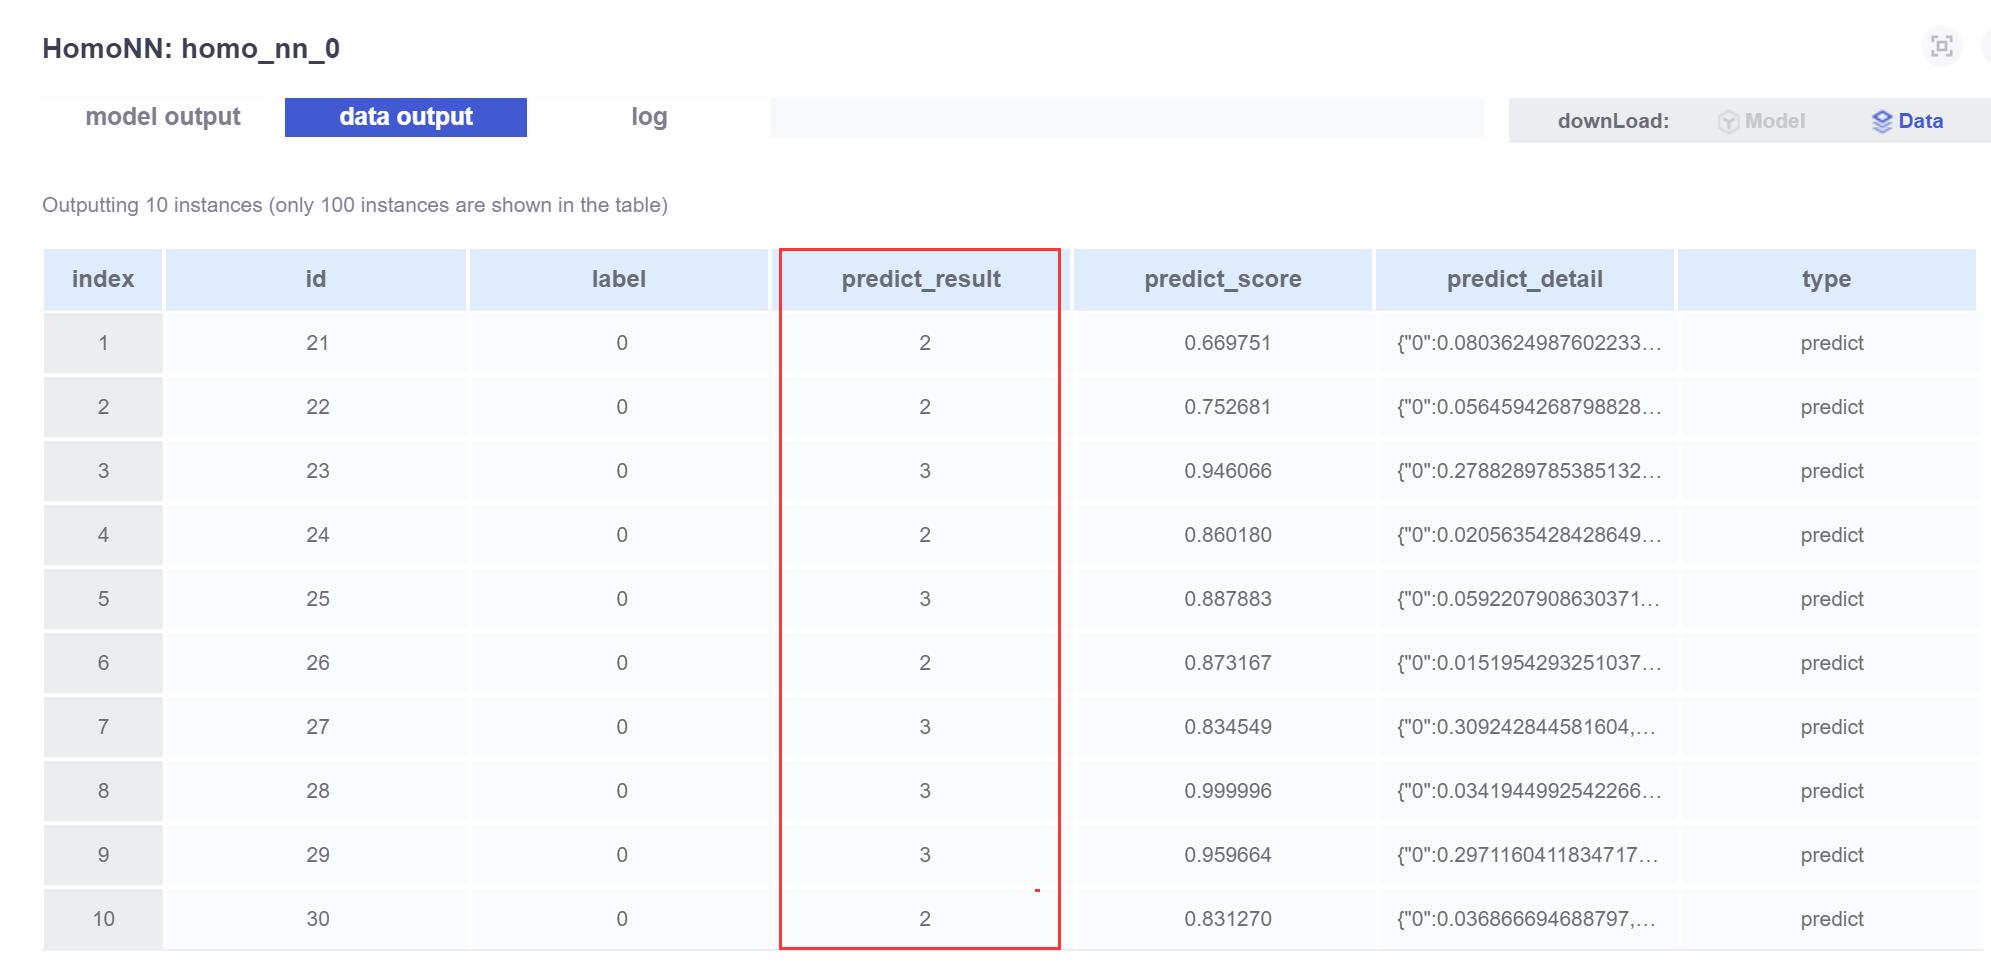The width and height of the screenshot is (1991, 965).
Task: Click the predict_score value 0.669751
Action: (x=1227, y=344)
